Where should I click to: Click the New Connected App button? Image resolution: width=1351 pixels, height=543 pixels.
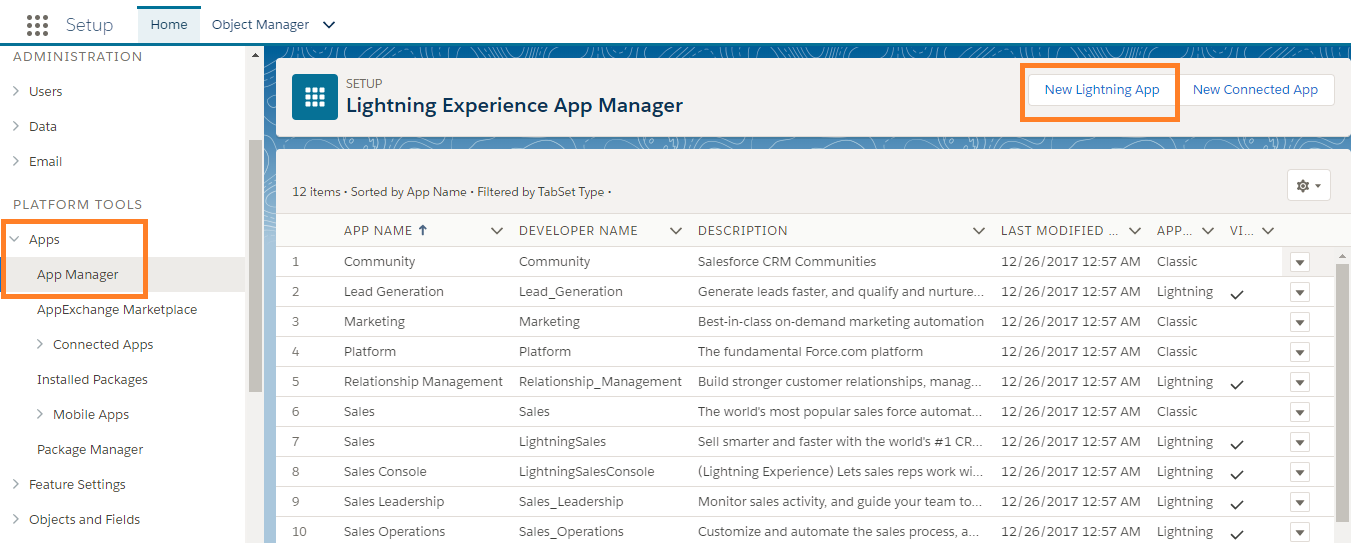[1255, 90]
